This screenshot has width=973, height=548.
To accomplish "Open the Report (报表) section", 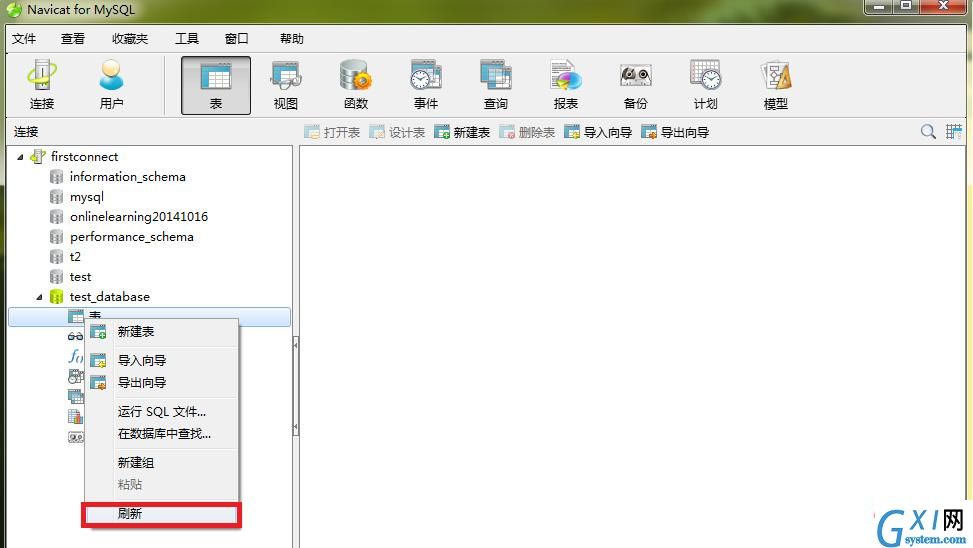I will coord(565,86).
